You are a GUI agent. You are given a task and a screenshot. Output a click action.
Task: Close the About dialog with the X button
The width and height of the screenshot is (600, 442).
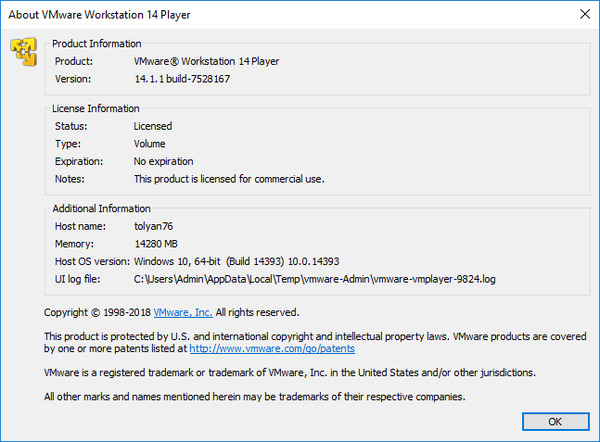tap(584, 14)
